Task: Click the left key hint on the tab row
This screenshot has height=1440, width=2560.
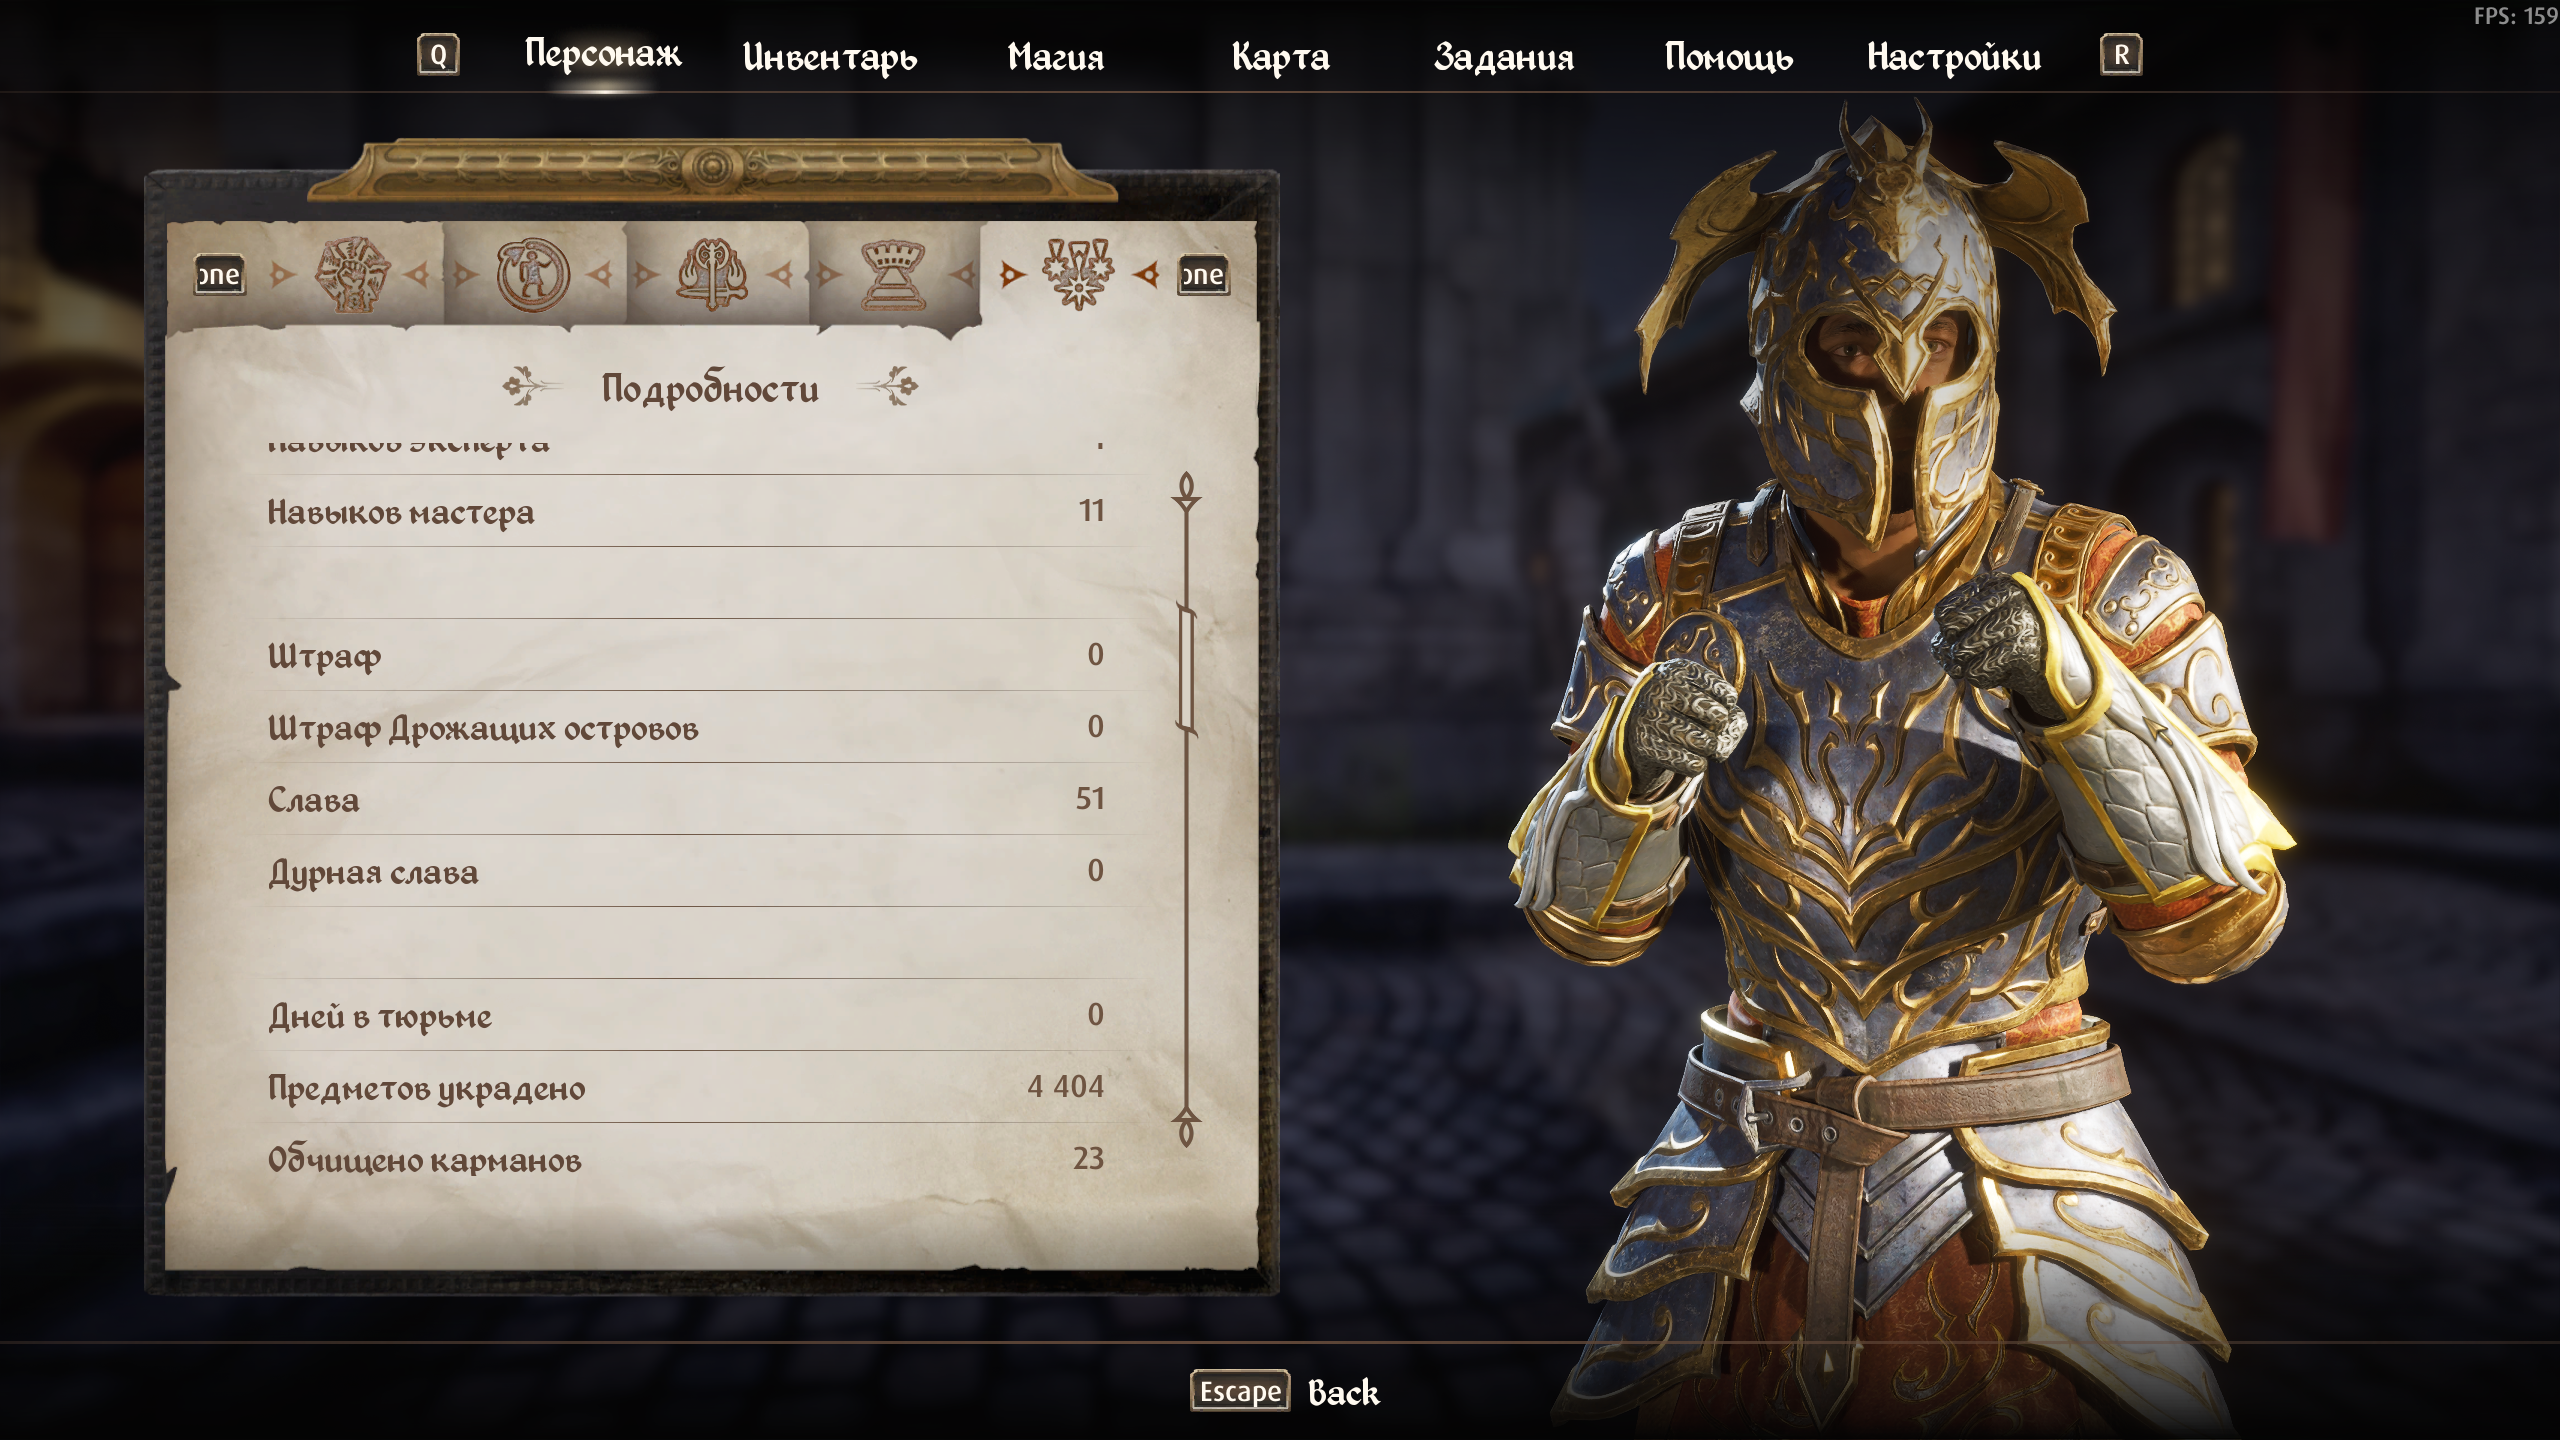Action: click(x=219, y=275)
